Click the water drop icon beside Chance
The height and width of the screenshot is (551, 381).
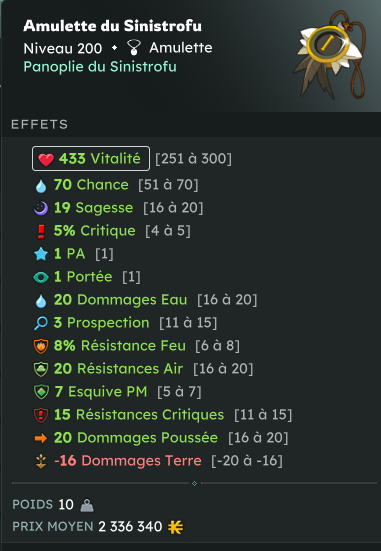[41, 186]
